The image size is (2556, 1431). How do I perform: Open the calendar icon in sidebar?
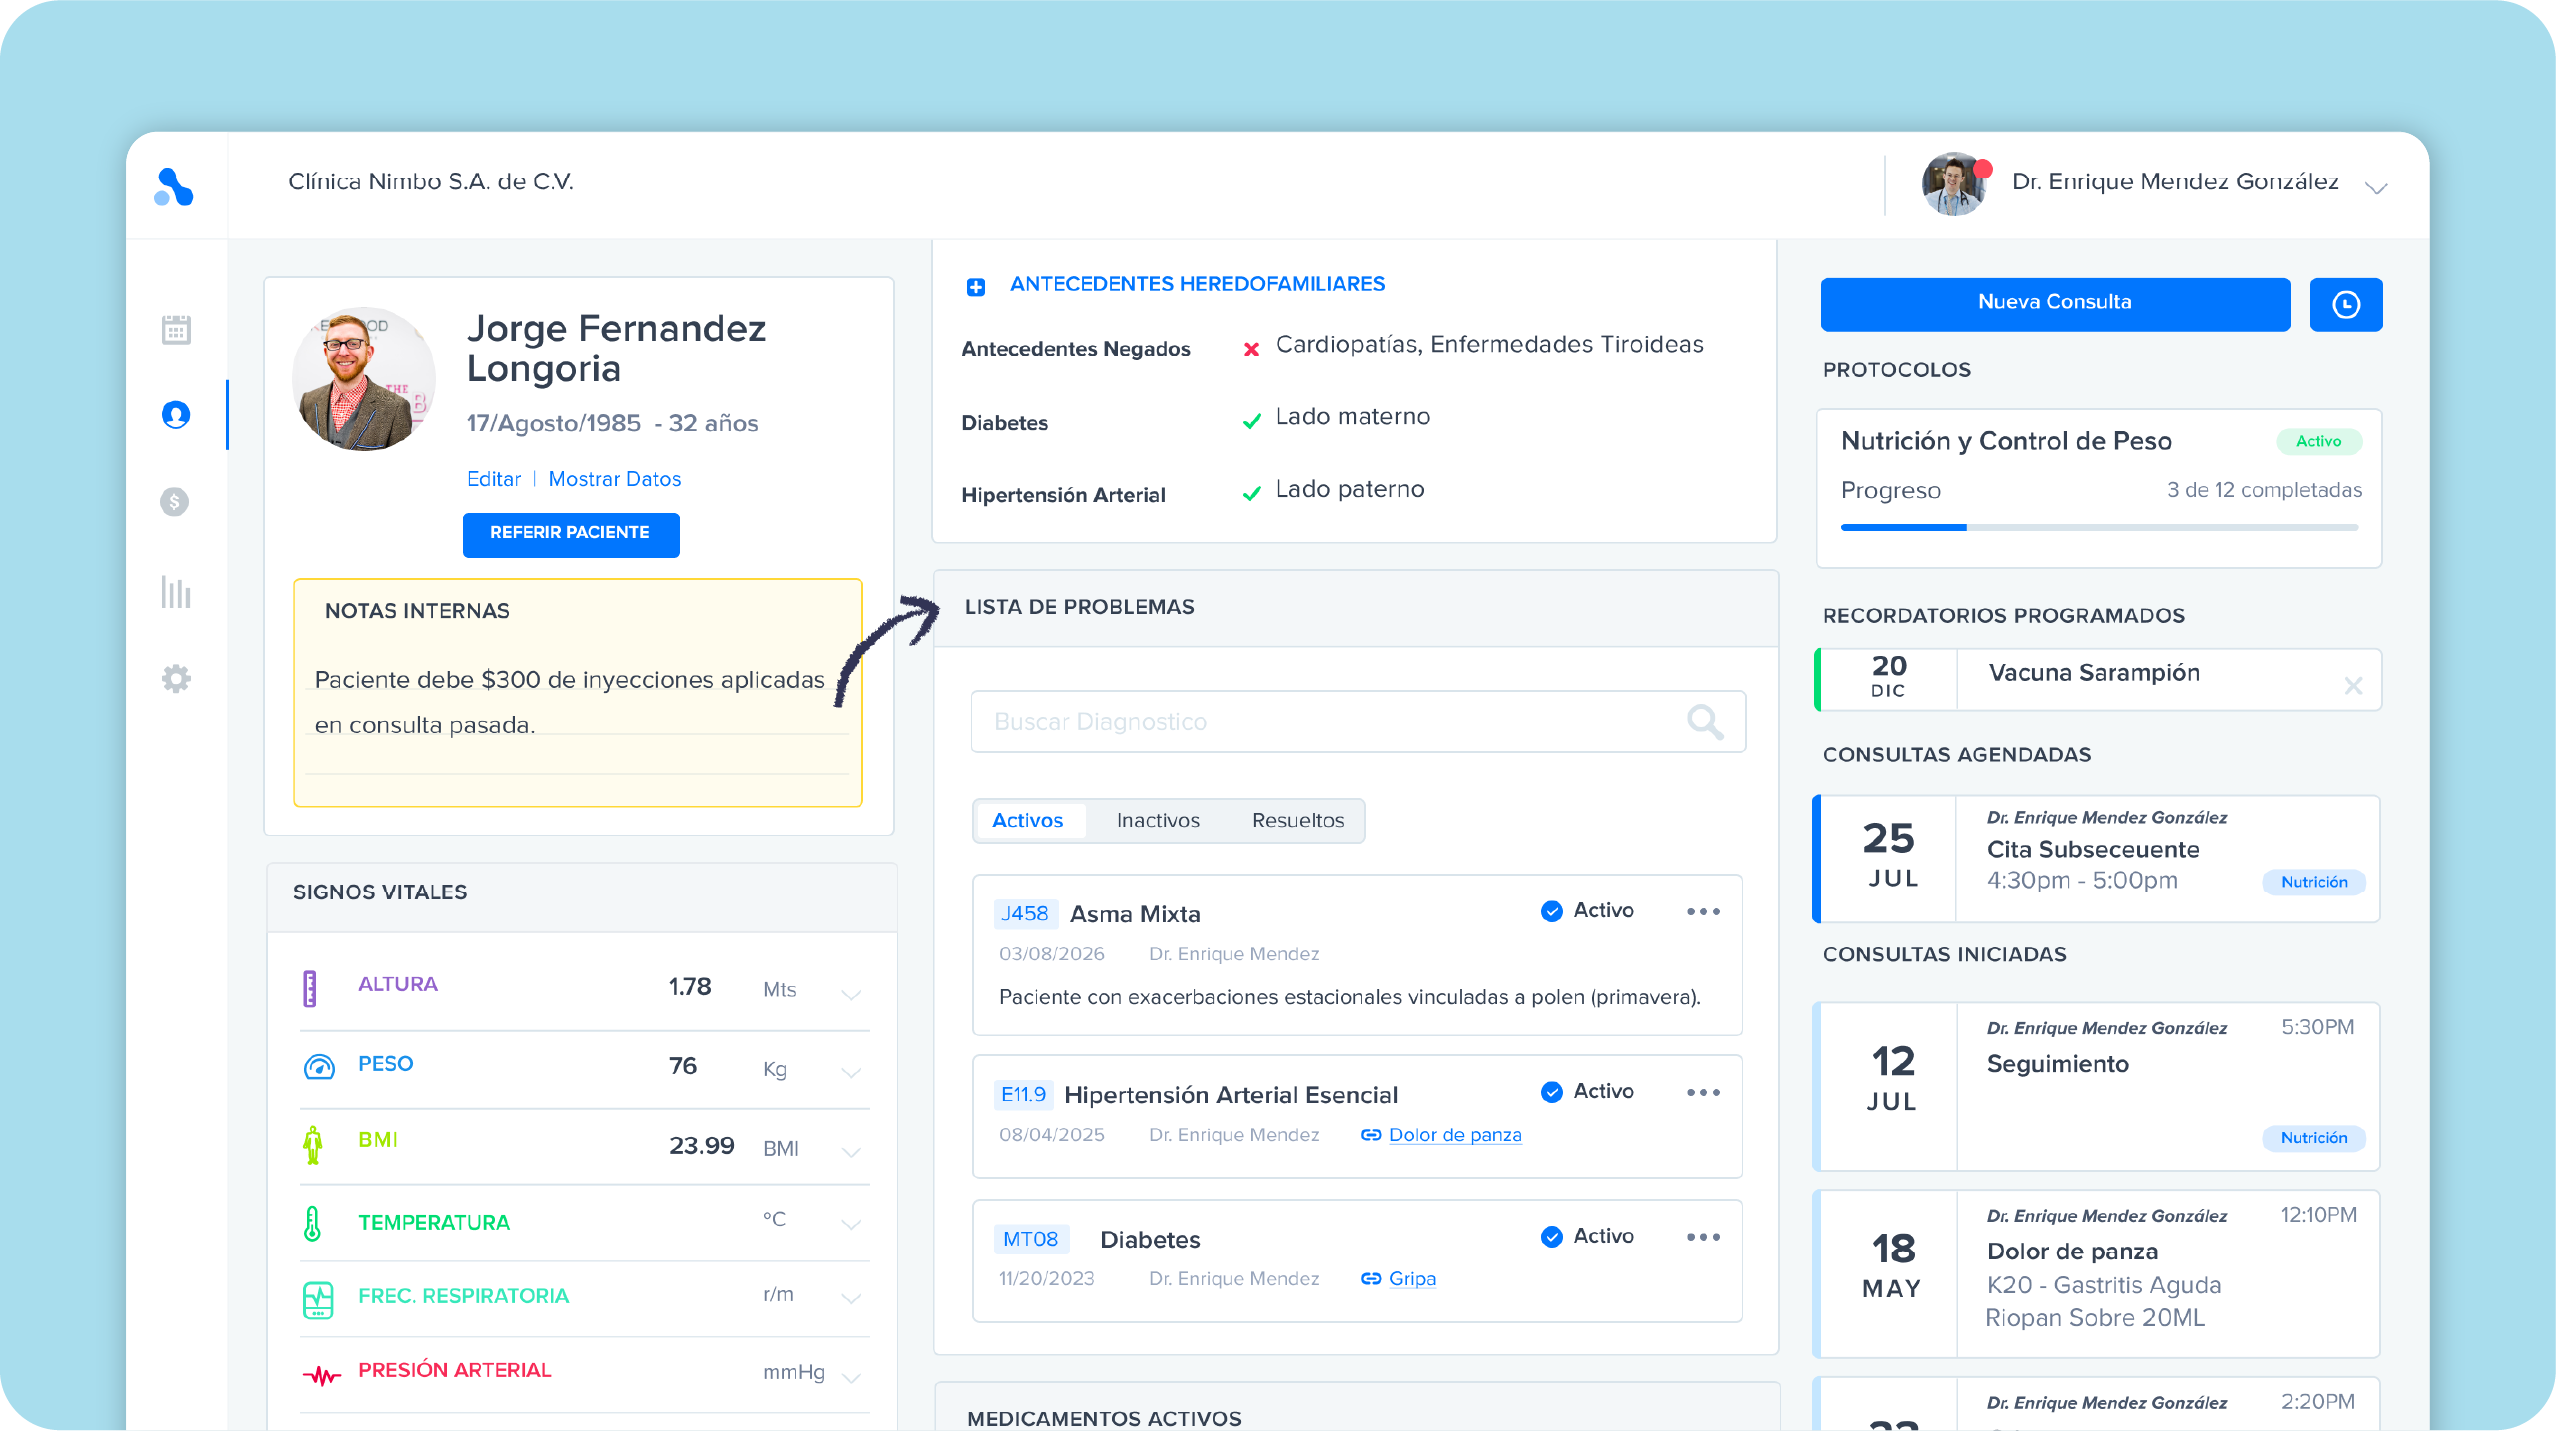click(176, 329)
